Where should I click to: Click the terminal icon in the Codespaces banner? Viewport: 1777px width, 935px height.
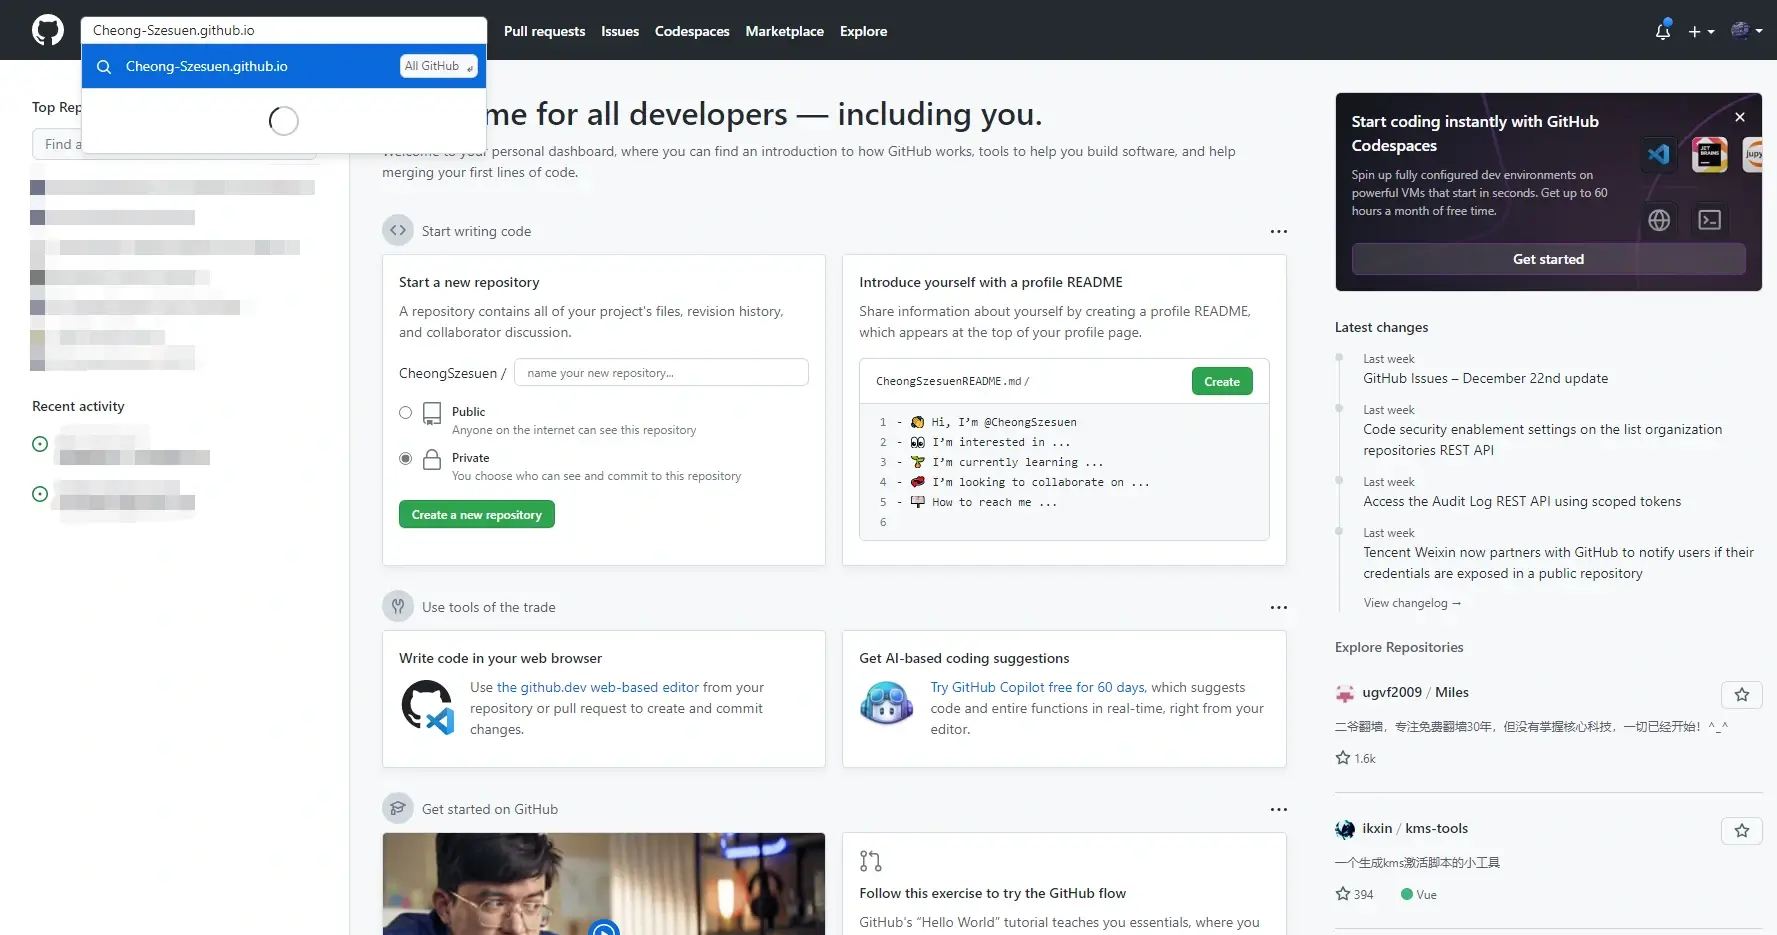[1709, 220]
